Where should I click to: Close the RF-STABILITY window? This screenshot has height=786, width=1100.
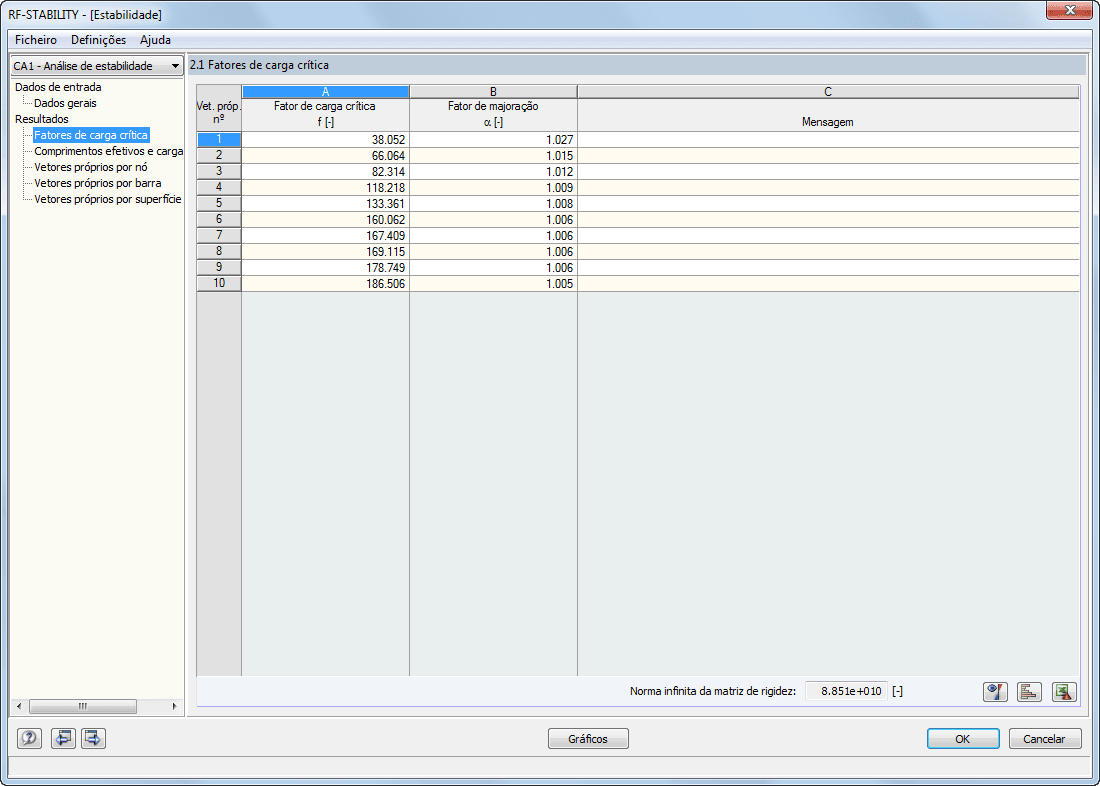pos(1069,10)
